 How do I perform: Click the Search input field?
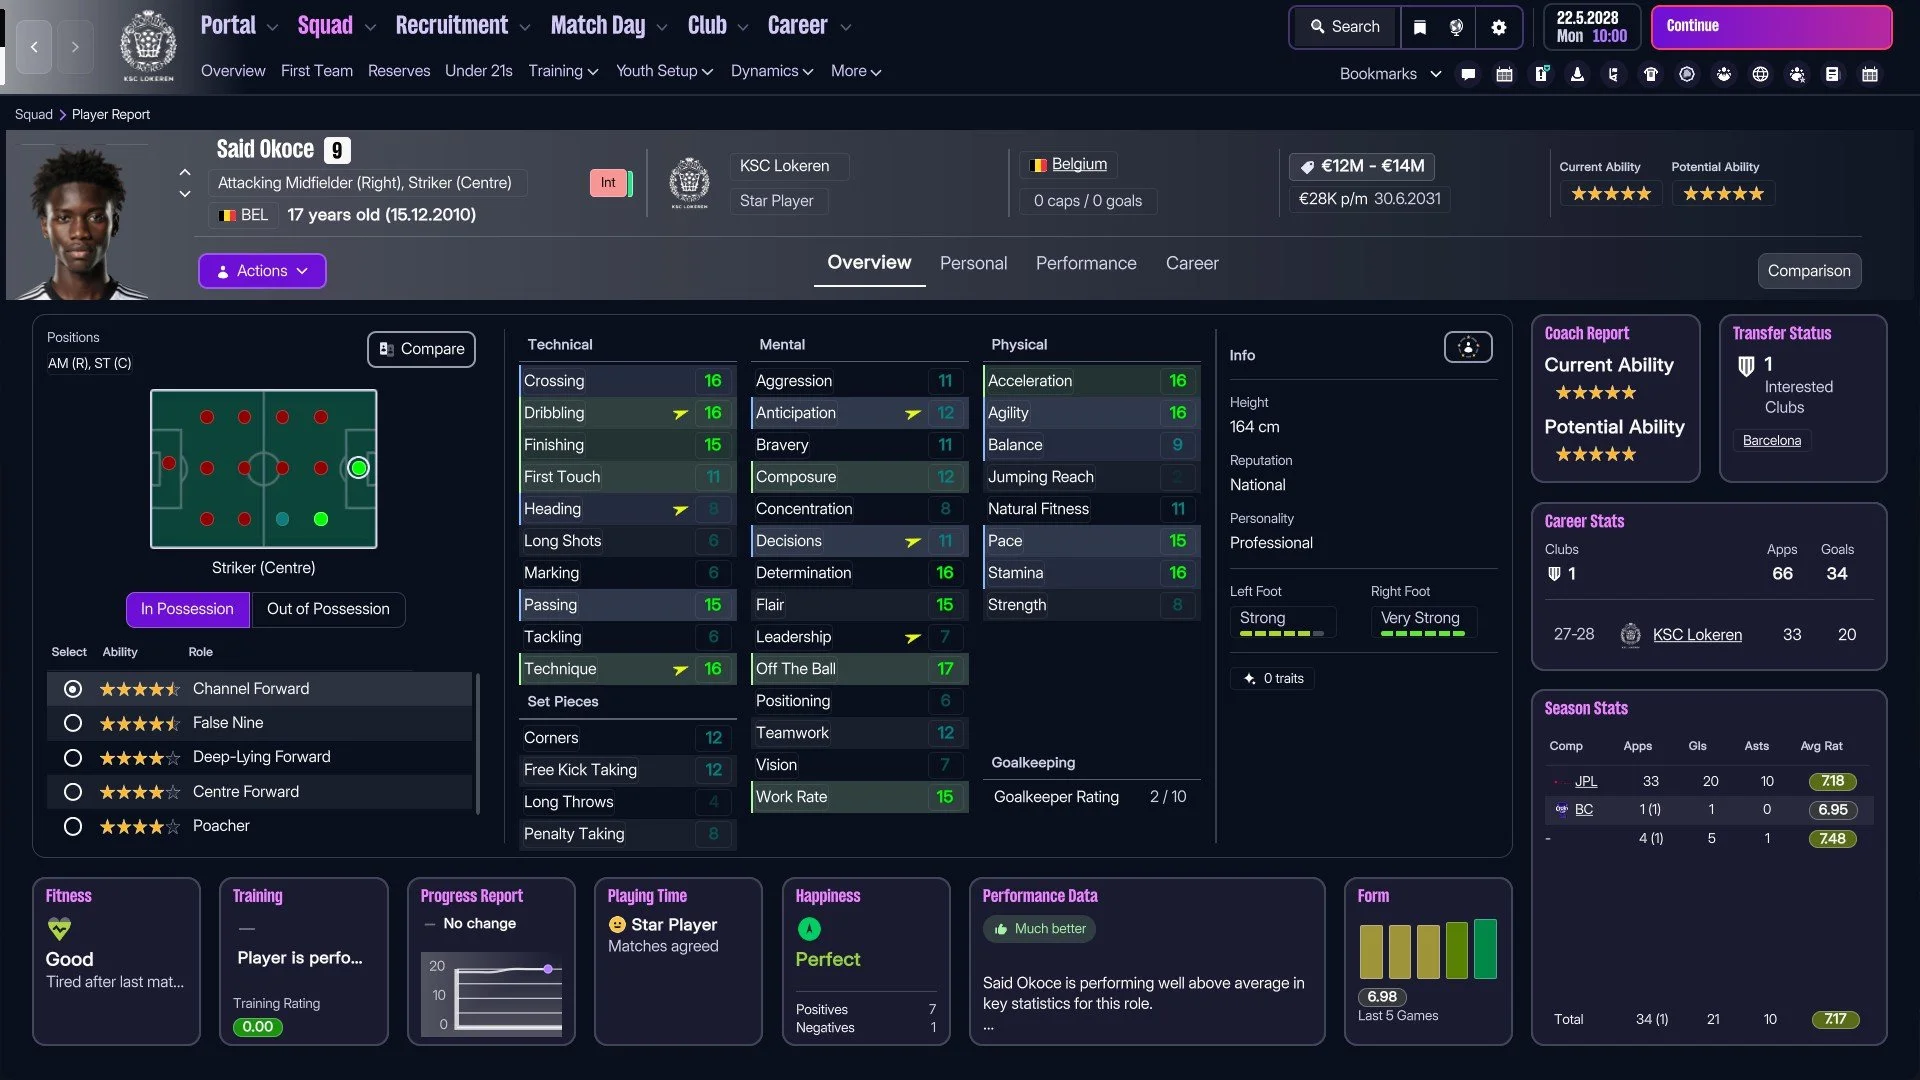(1345, 27)
